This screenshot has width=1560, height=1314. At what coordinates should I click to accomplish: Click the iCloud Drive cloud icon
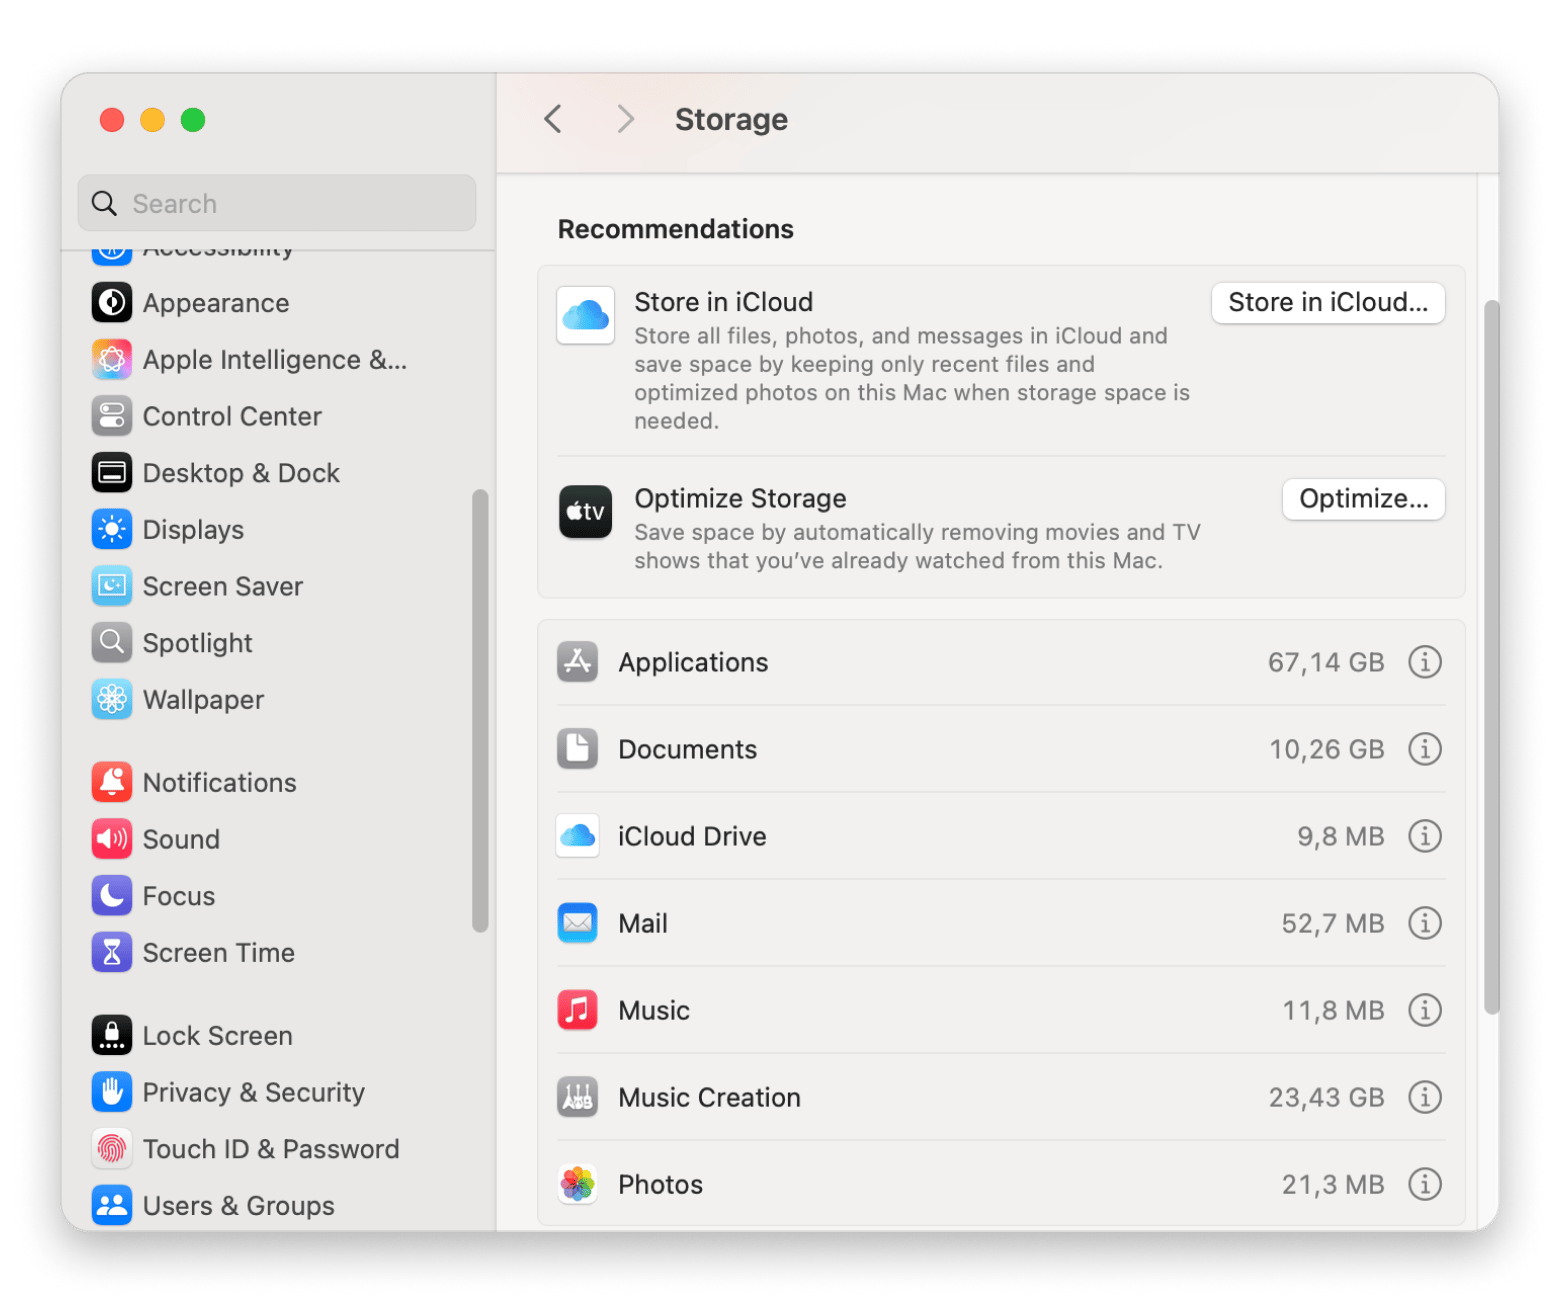[x=578, y=836]
